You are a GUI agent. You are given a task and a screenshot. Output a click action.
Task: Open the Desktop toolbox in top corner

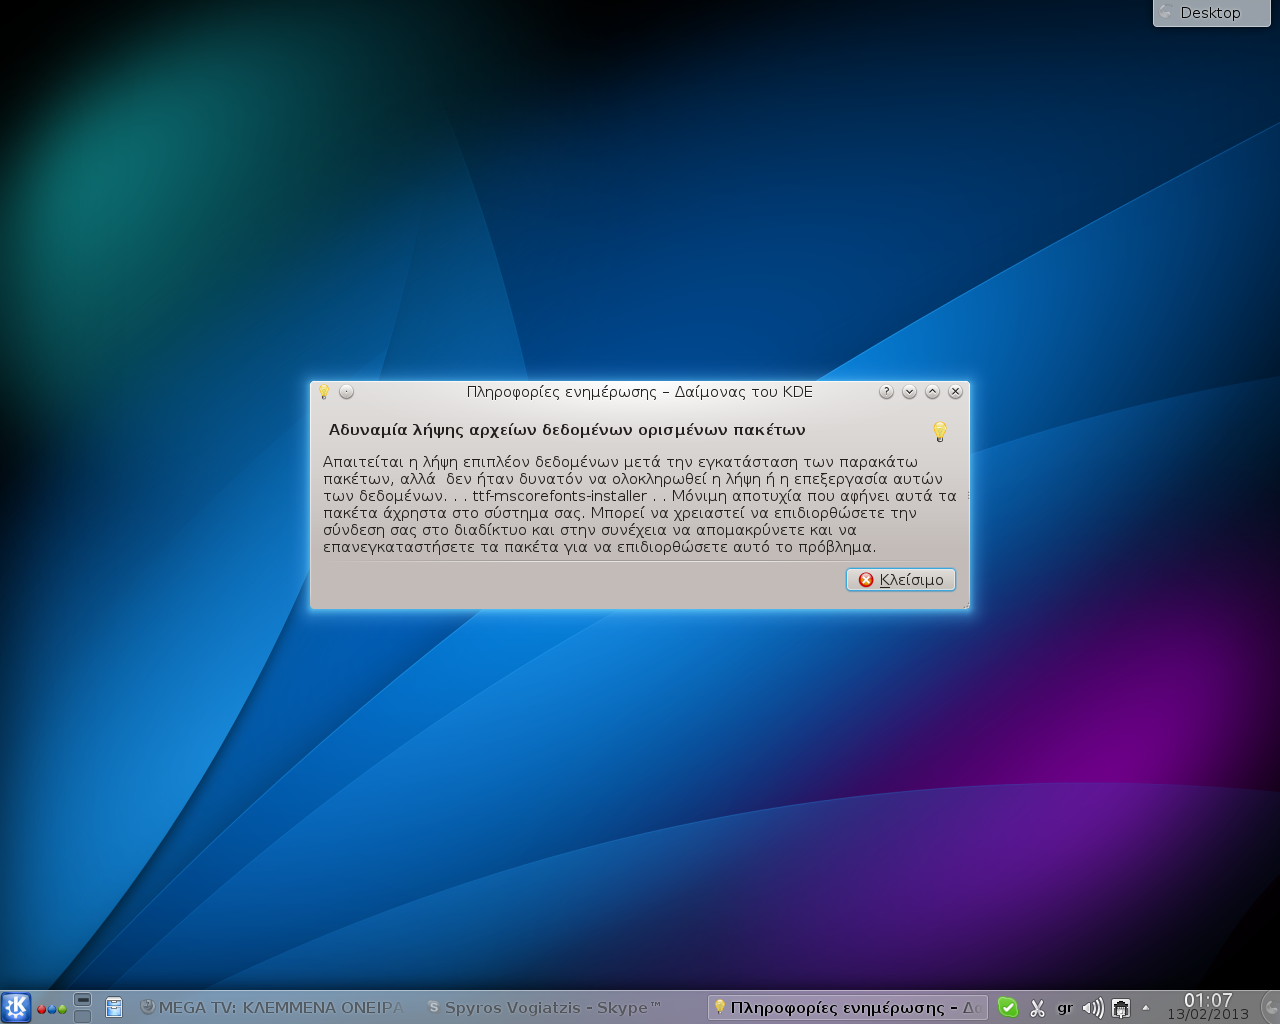coord(1211,13)
